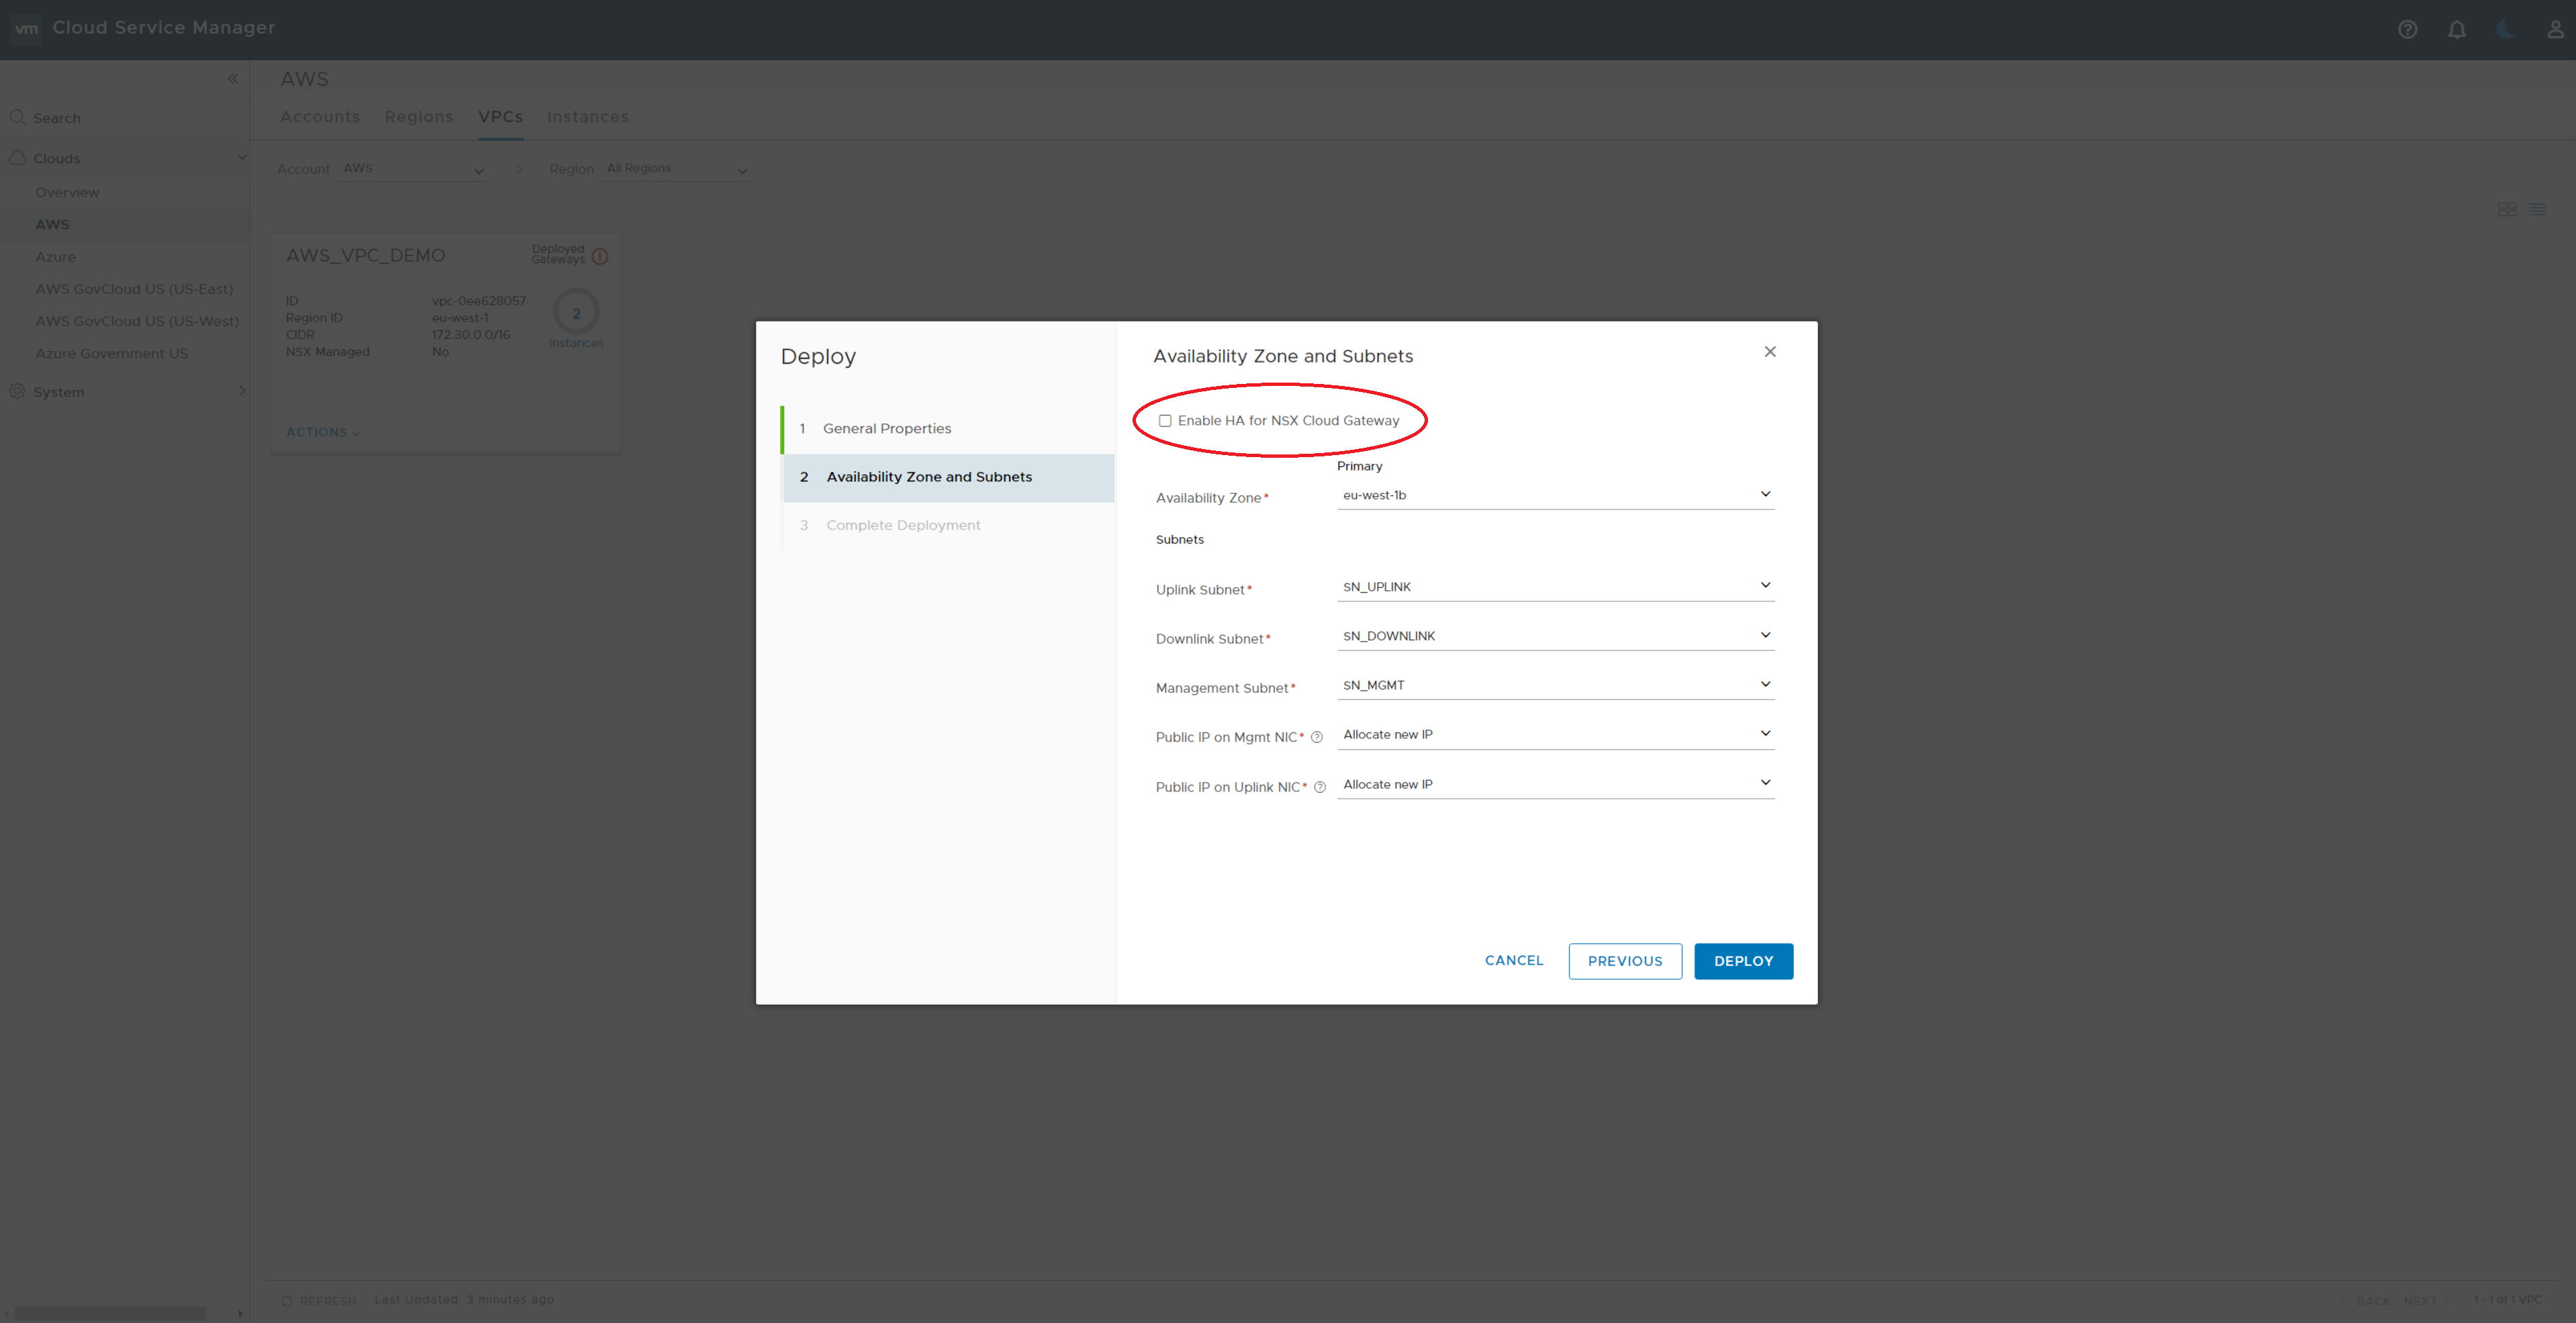
Task: Close the Deploy dialog with X
Action: tap(1769, 351)
